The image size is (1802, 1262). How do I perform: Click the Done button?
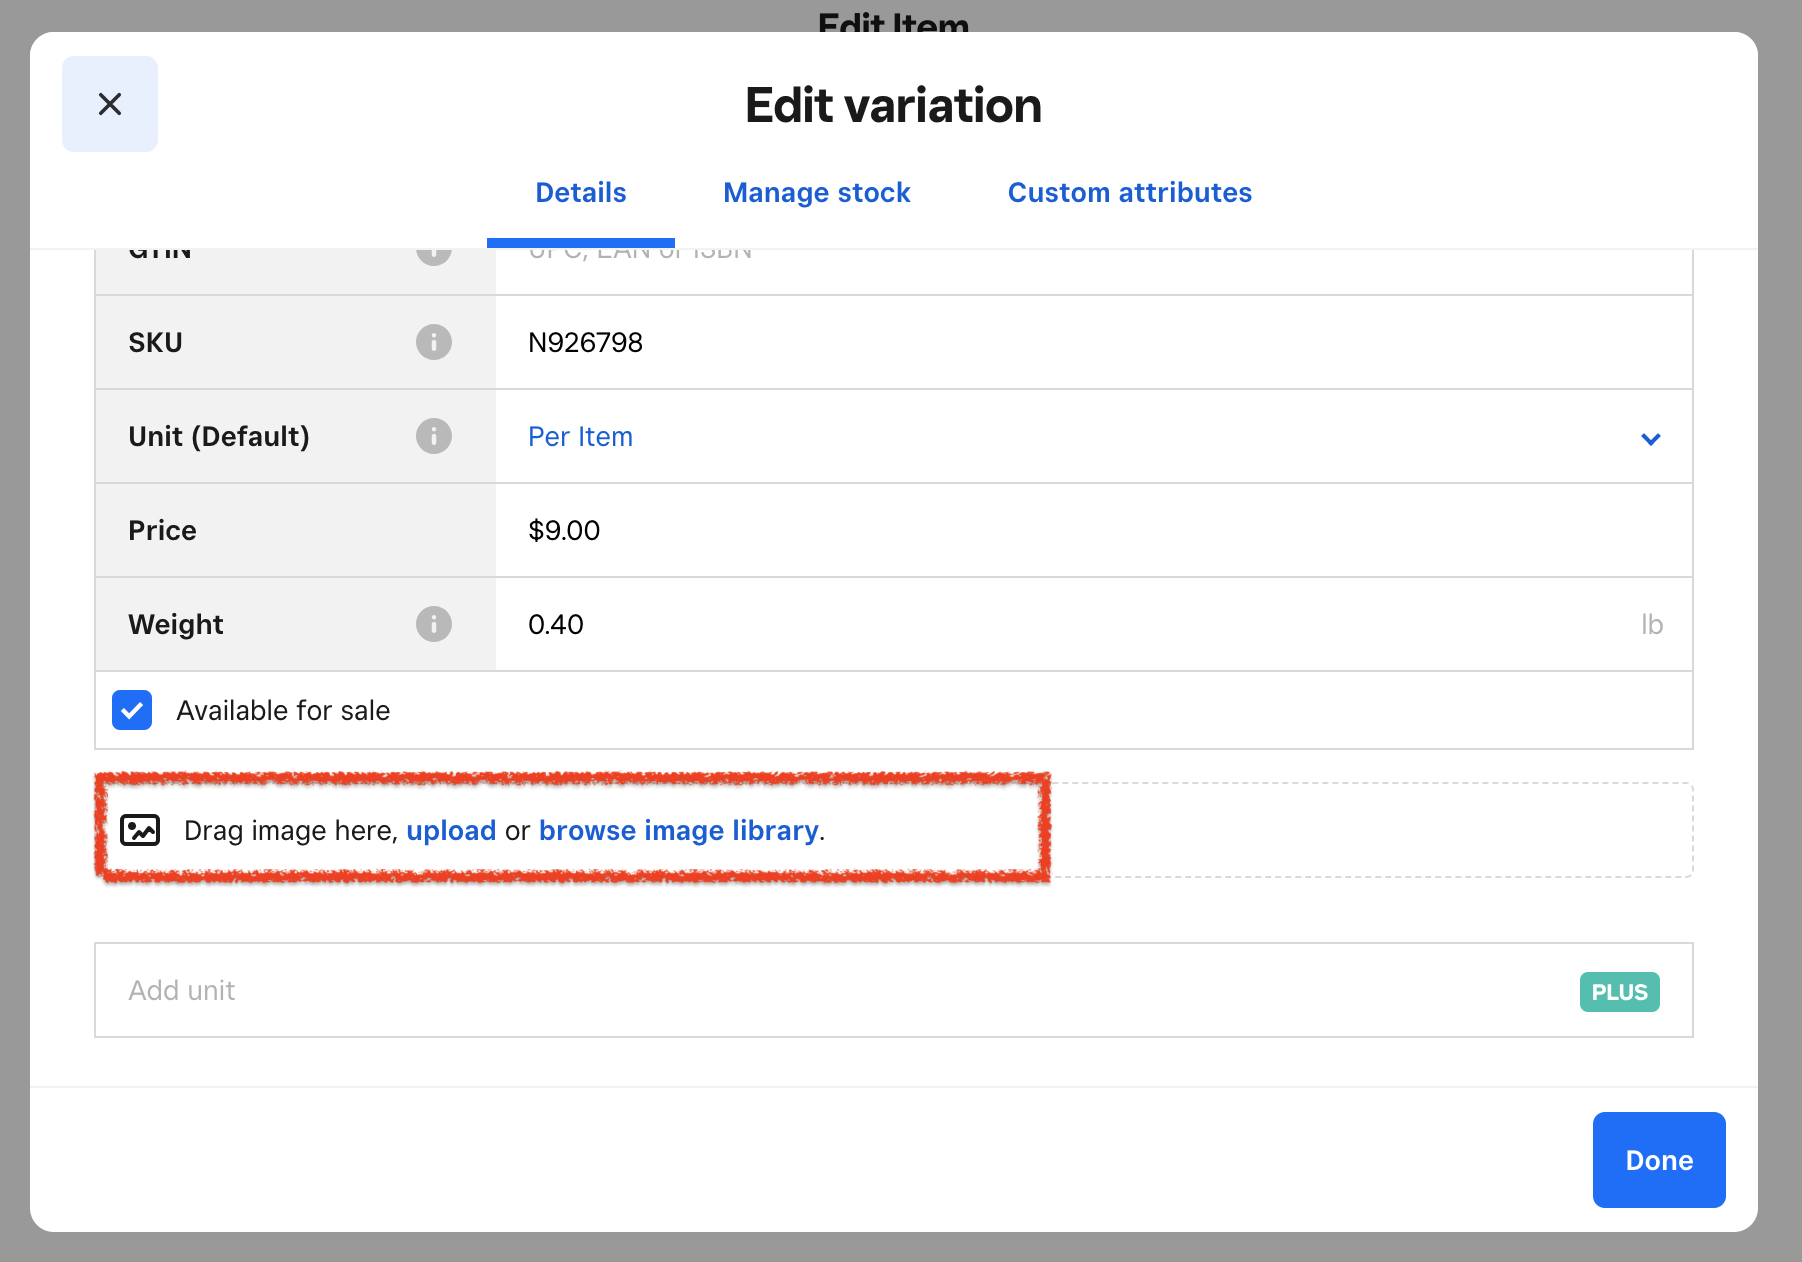pyautogui.click(x=1659, y=1160)
